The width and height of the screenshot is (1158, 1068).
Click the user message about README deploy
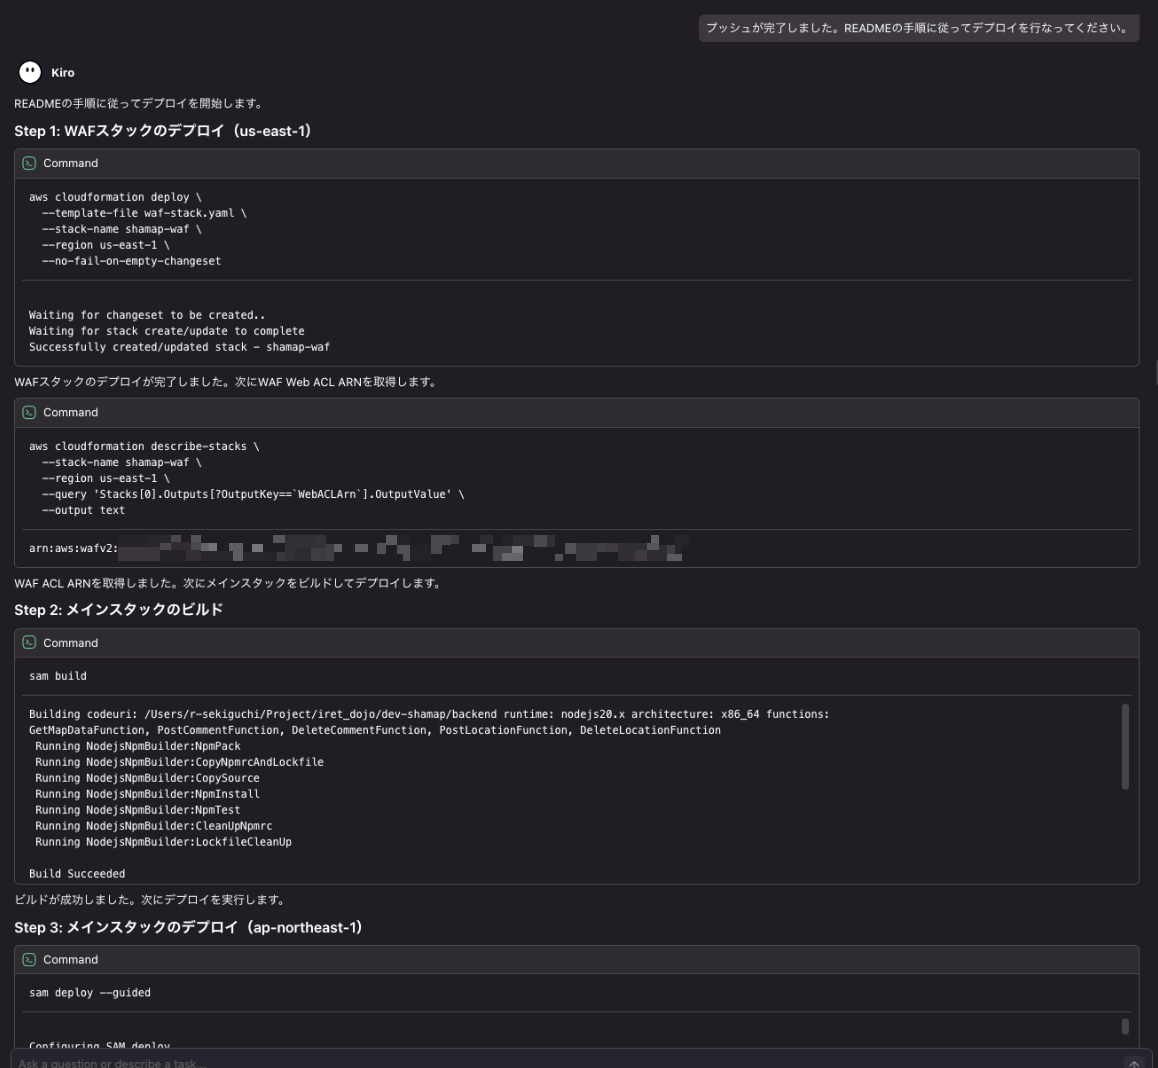[x=917, y=28]
